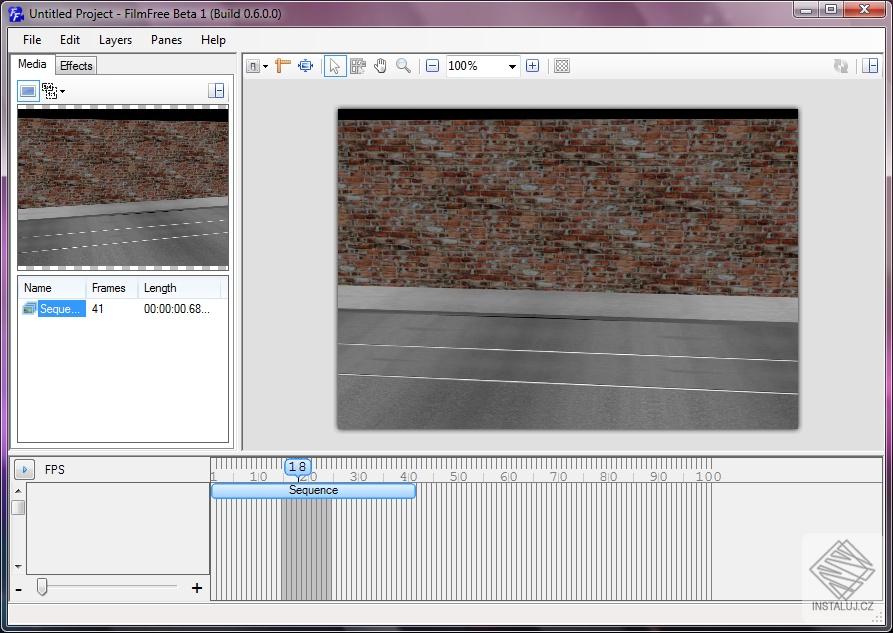Toggle the checkerboard transparency background icon
The image size is (893, 633).
click(561, 66)
